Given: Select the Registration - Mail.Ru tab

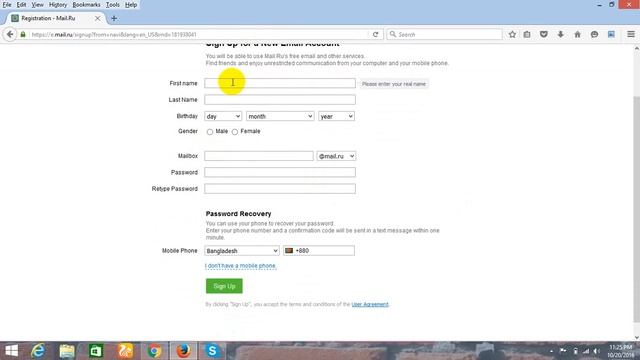Looking at the screenshot, I should click(55, 18).
